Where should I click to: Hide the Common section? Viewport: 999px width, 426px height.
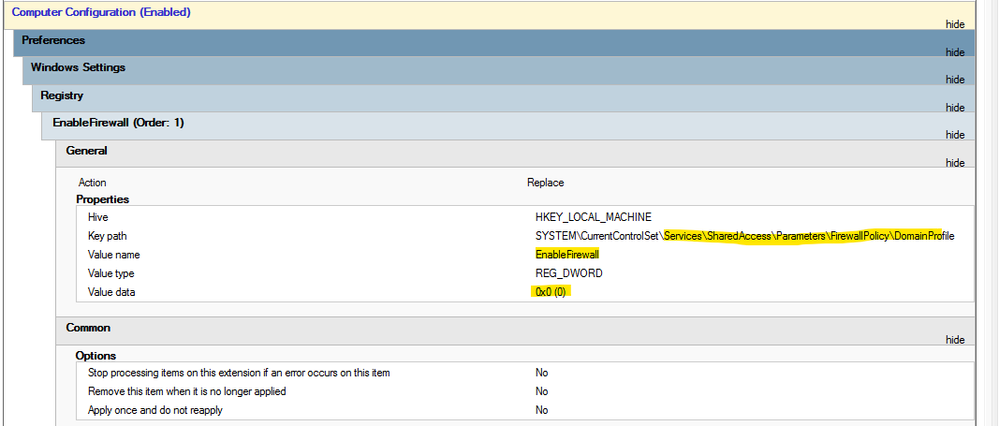[x=954, y=340]
